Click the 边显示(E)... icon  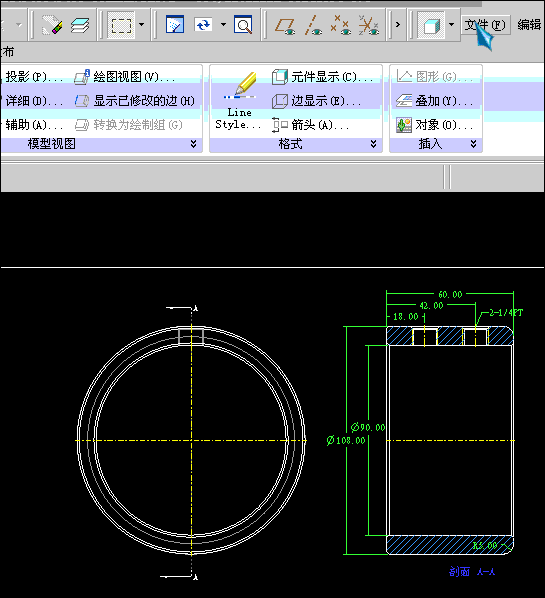pyautogui.click(x=280, y=101)
